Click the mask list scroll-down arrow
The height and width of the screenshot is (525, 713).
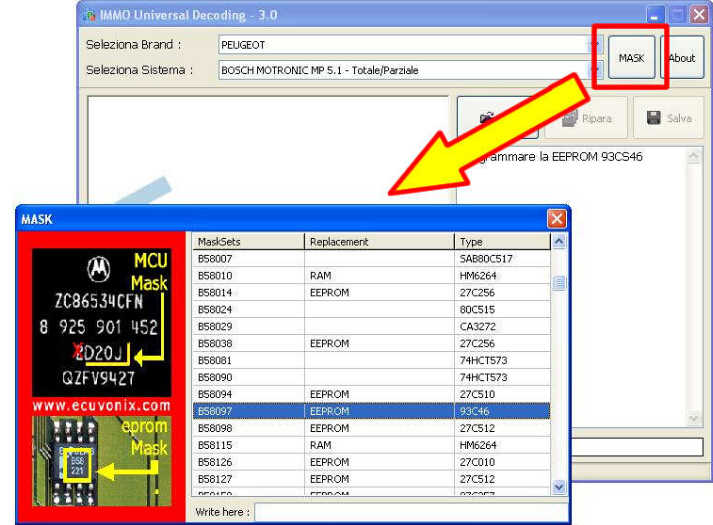click(559, 487)
